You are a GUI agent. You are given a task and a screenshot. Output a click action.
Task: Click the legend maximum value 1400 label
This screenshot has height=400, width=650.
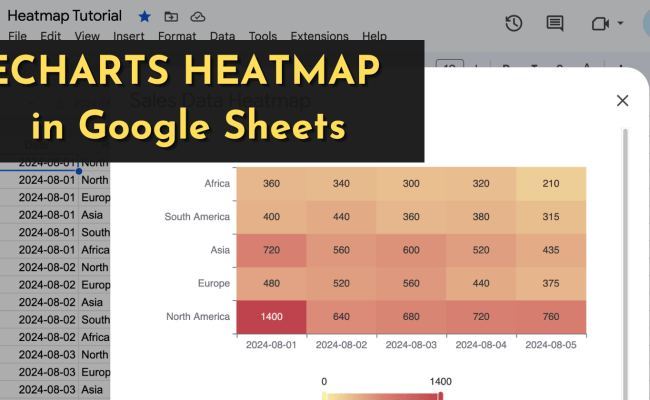pyautogui.click(x=441, y=381)
